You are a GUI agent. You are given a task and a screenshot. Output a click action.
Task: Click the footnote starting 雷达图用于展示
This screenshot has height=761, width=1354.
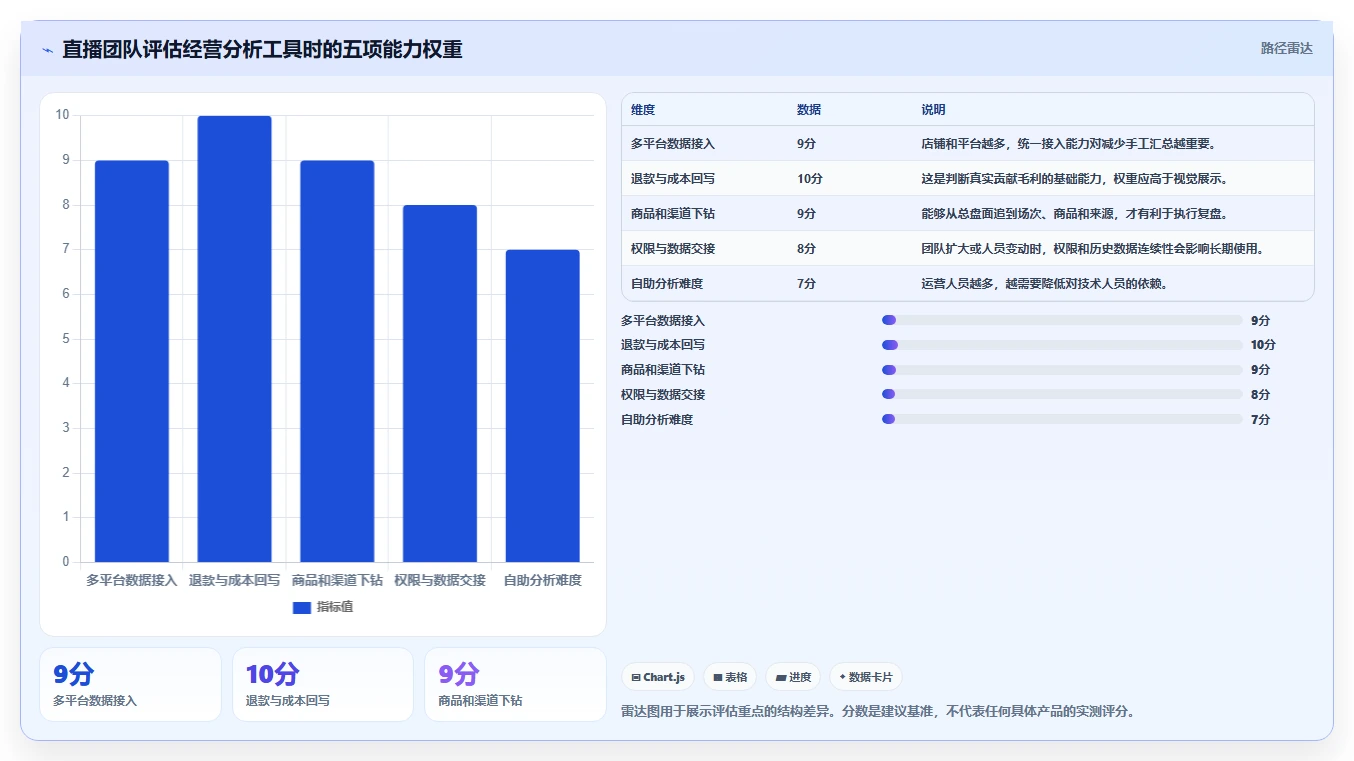(x=878, y=712)
